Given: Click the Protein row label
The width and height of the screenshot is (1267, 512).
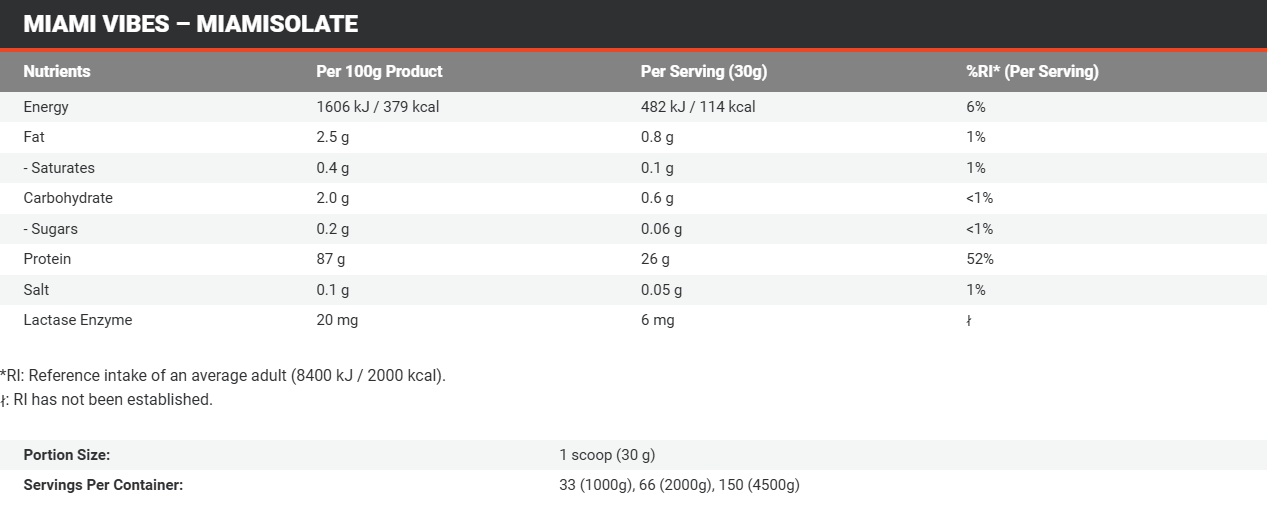Looking at the screenshot, I should click(x=47, y=259).
